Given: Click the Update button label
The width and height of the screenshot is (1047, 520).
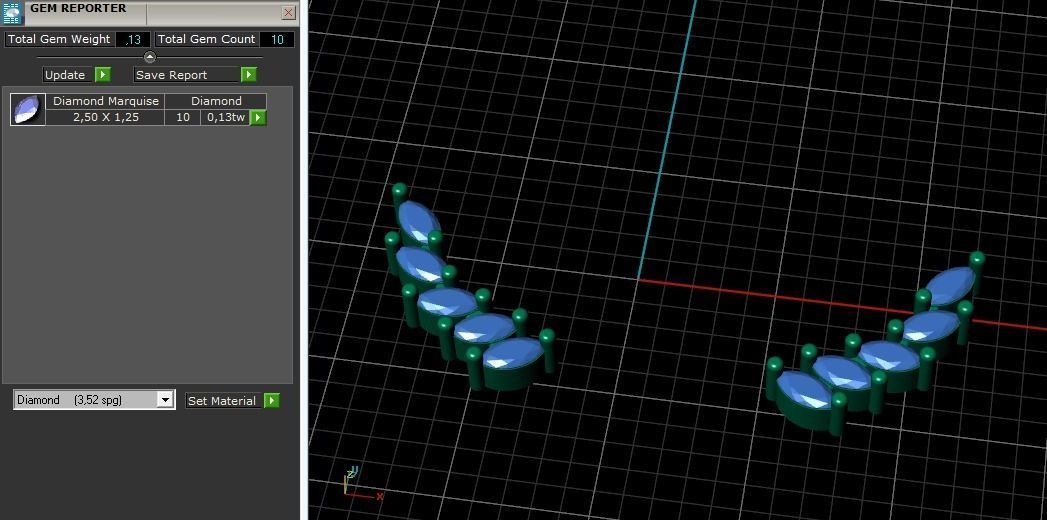Looking at the screenshot, I should [65, 75].
